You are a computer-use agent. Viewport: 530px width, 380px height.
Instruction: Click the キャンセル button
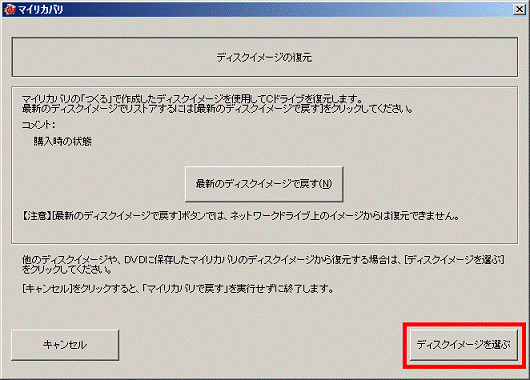pyautogui.click(x=65, y=345)
